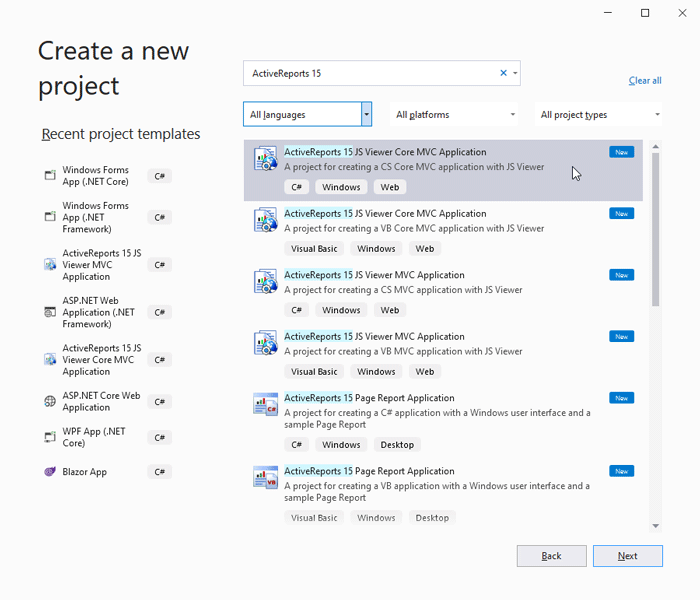The image size is (700, 600).
Task: Click the template list scrollbar thumb
Action: point(655,229)
